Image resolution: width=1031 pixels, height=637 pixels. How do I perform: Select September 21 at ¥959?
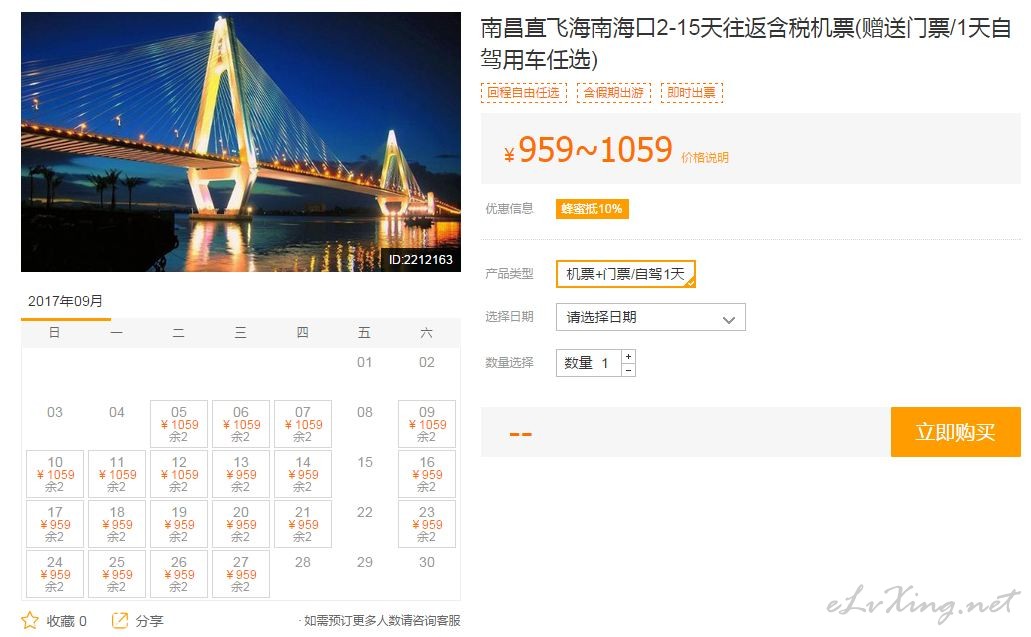[302, 524]
